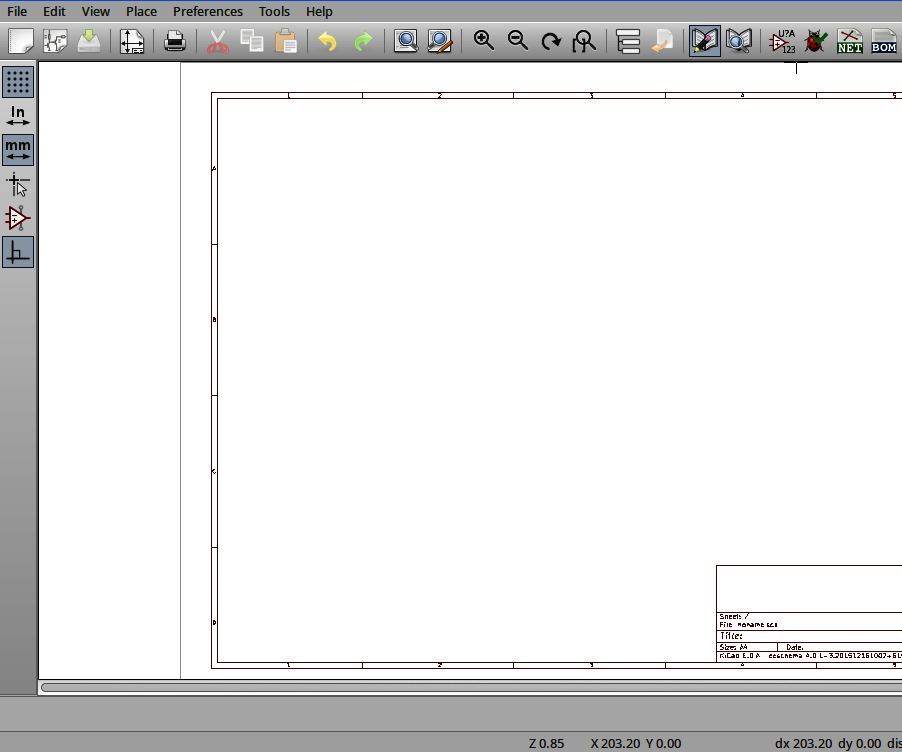Click the 'File: noname.sch' text
Image resolution: width=902 pixels, height=752 pixels.
click(x=748, y=624)
